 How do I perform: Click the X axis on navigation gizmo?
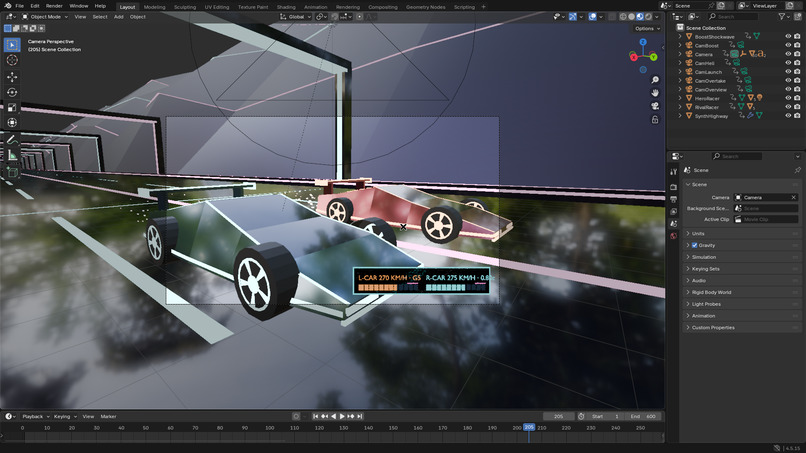coord(634,57)
